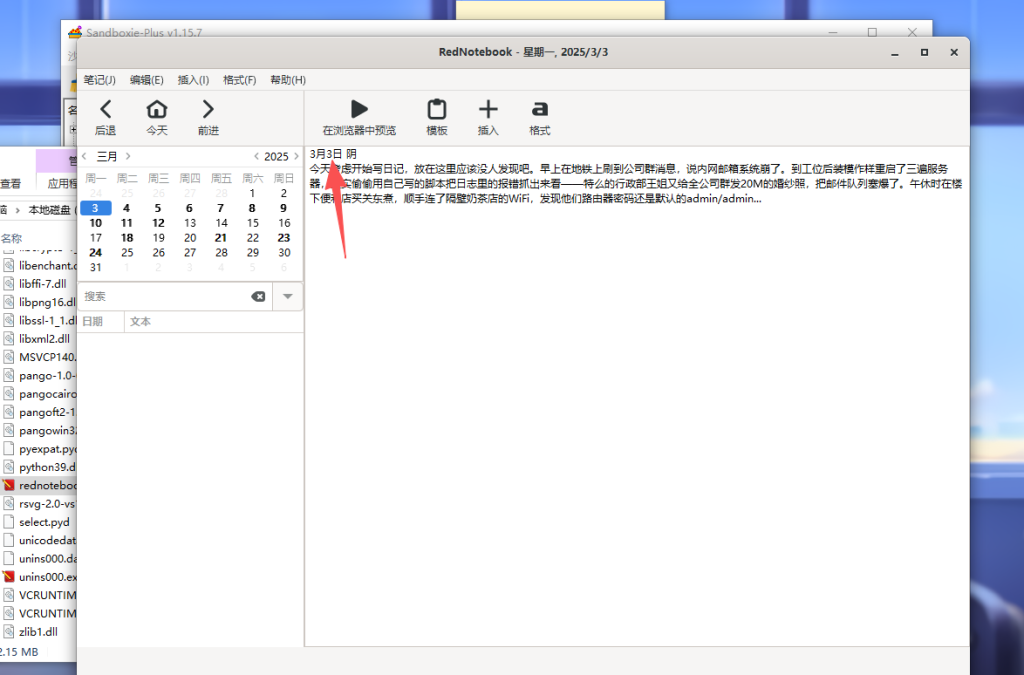The image size is (1024, 675).
Task: Open the 编辑(E) menu
Action: (146, 80)
